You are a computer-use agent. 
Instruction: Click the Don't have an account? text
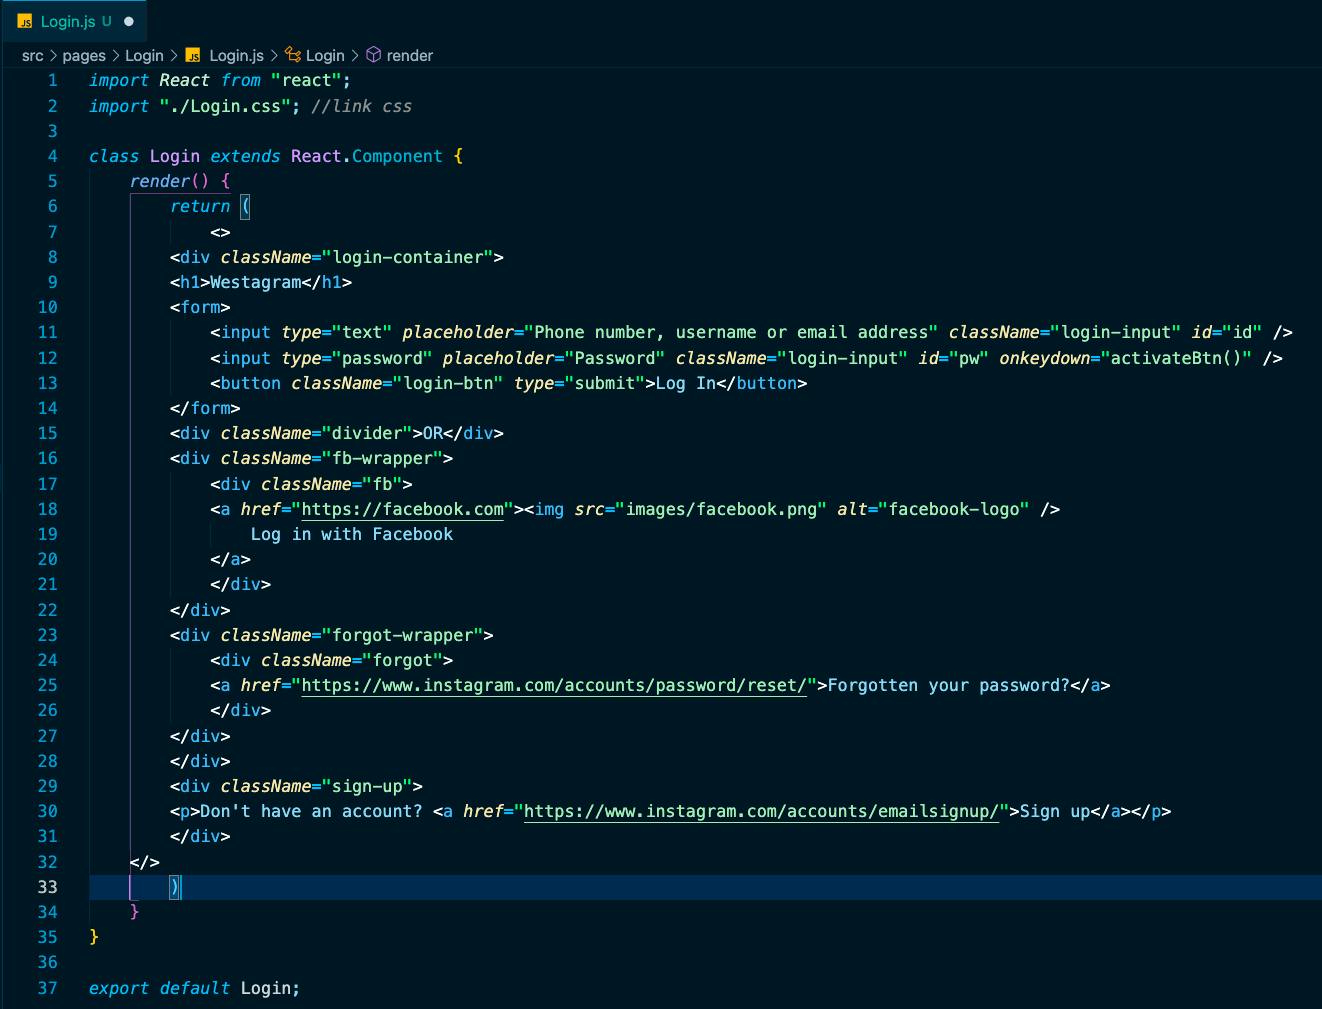(x=311, y=811)
